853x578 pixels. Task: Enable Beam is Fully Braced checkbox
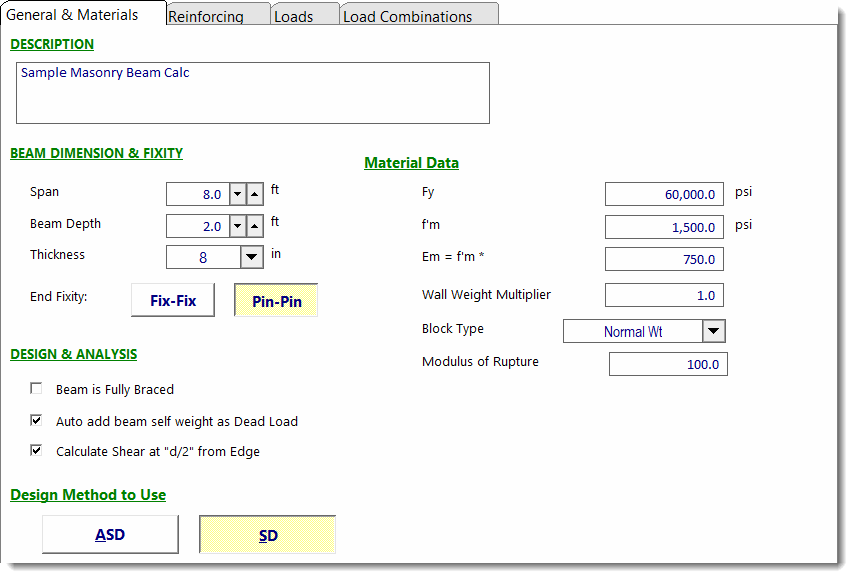pos(37,389)
